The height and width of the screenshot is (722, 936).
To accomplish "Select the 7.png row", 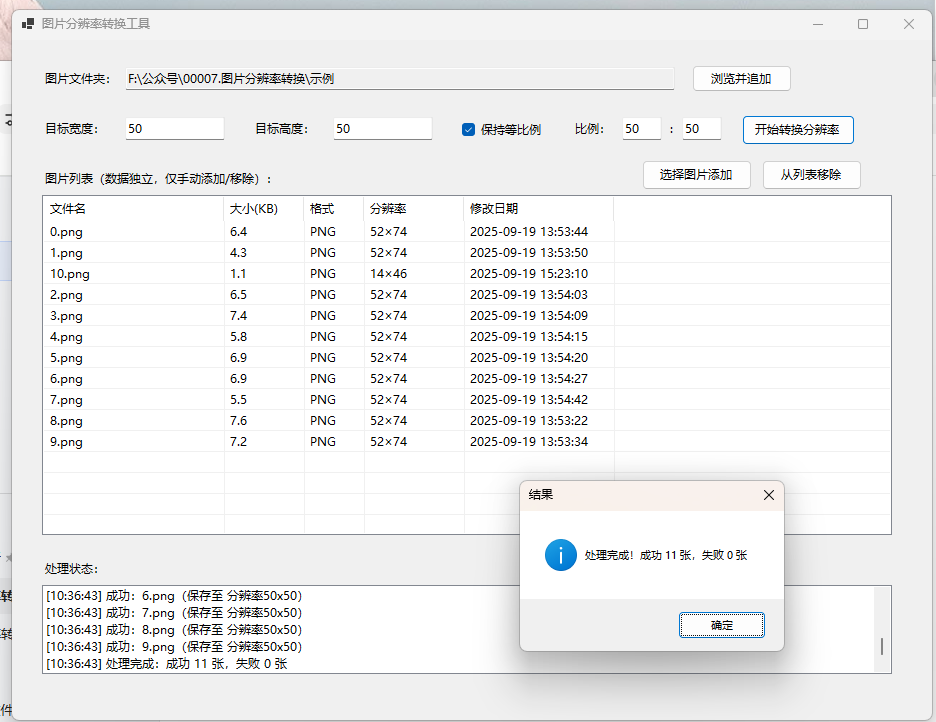I will [467, 399].
